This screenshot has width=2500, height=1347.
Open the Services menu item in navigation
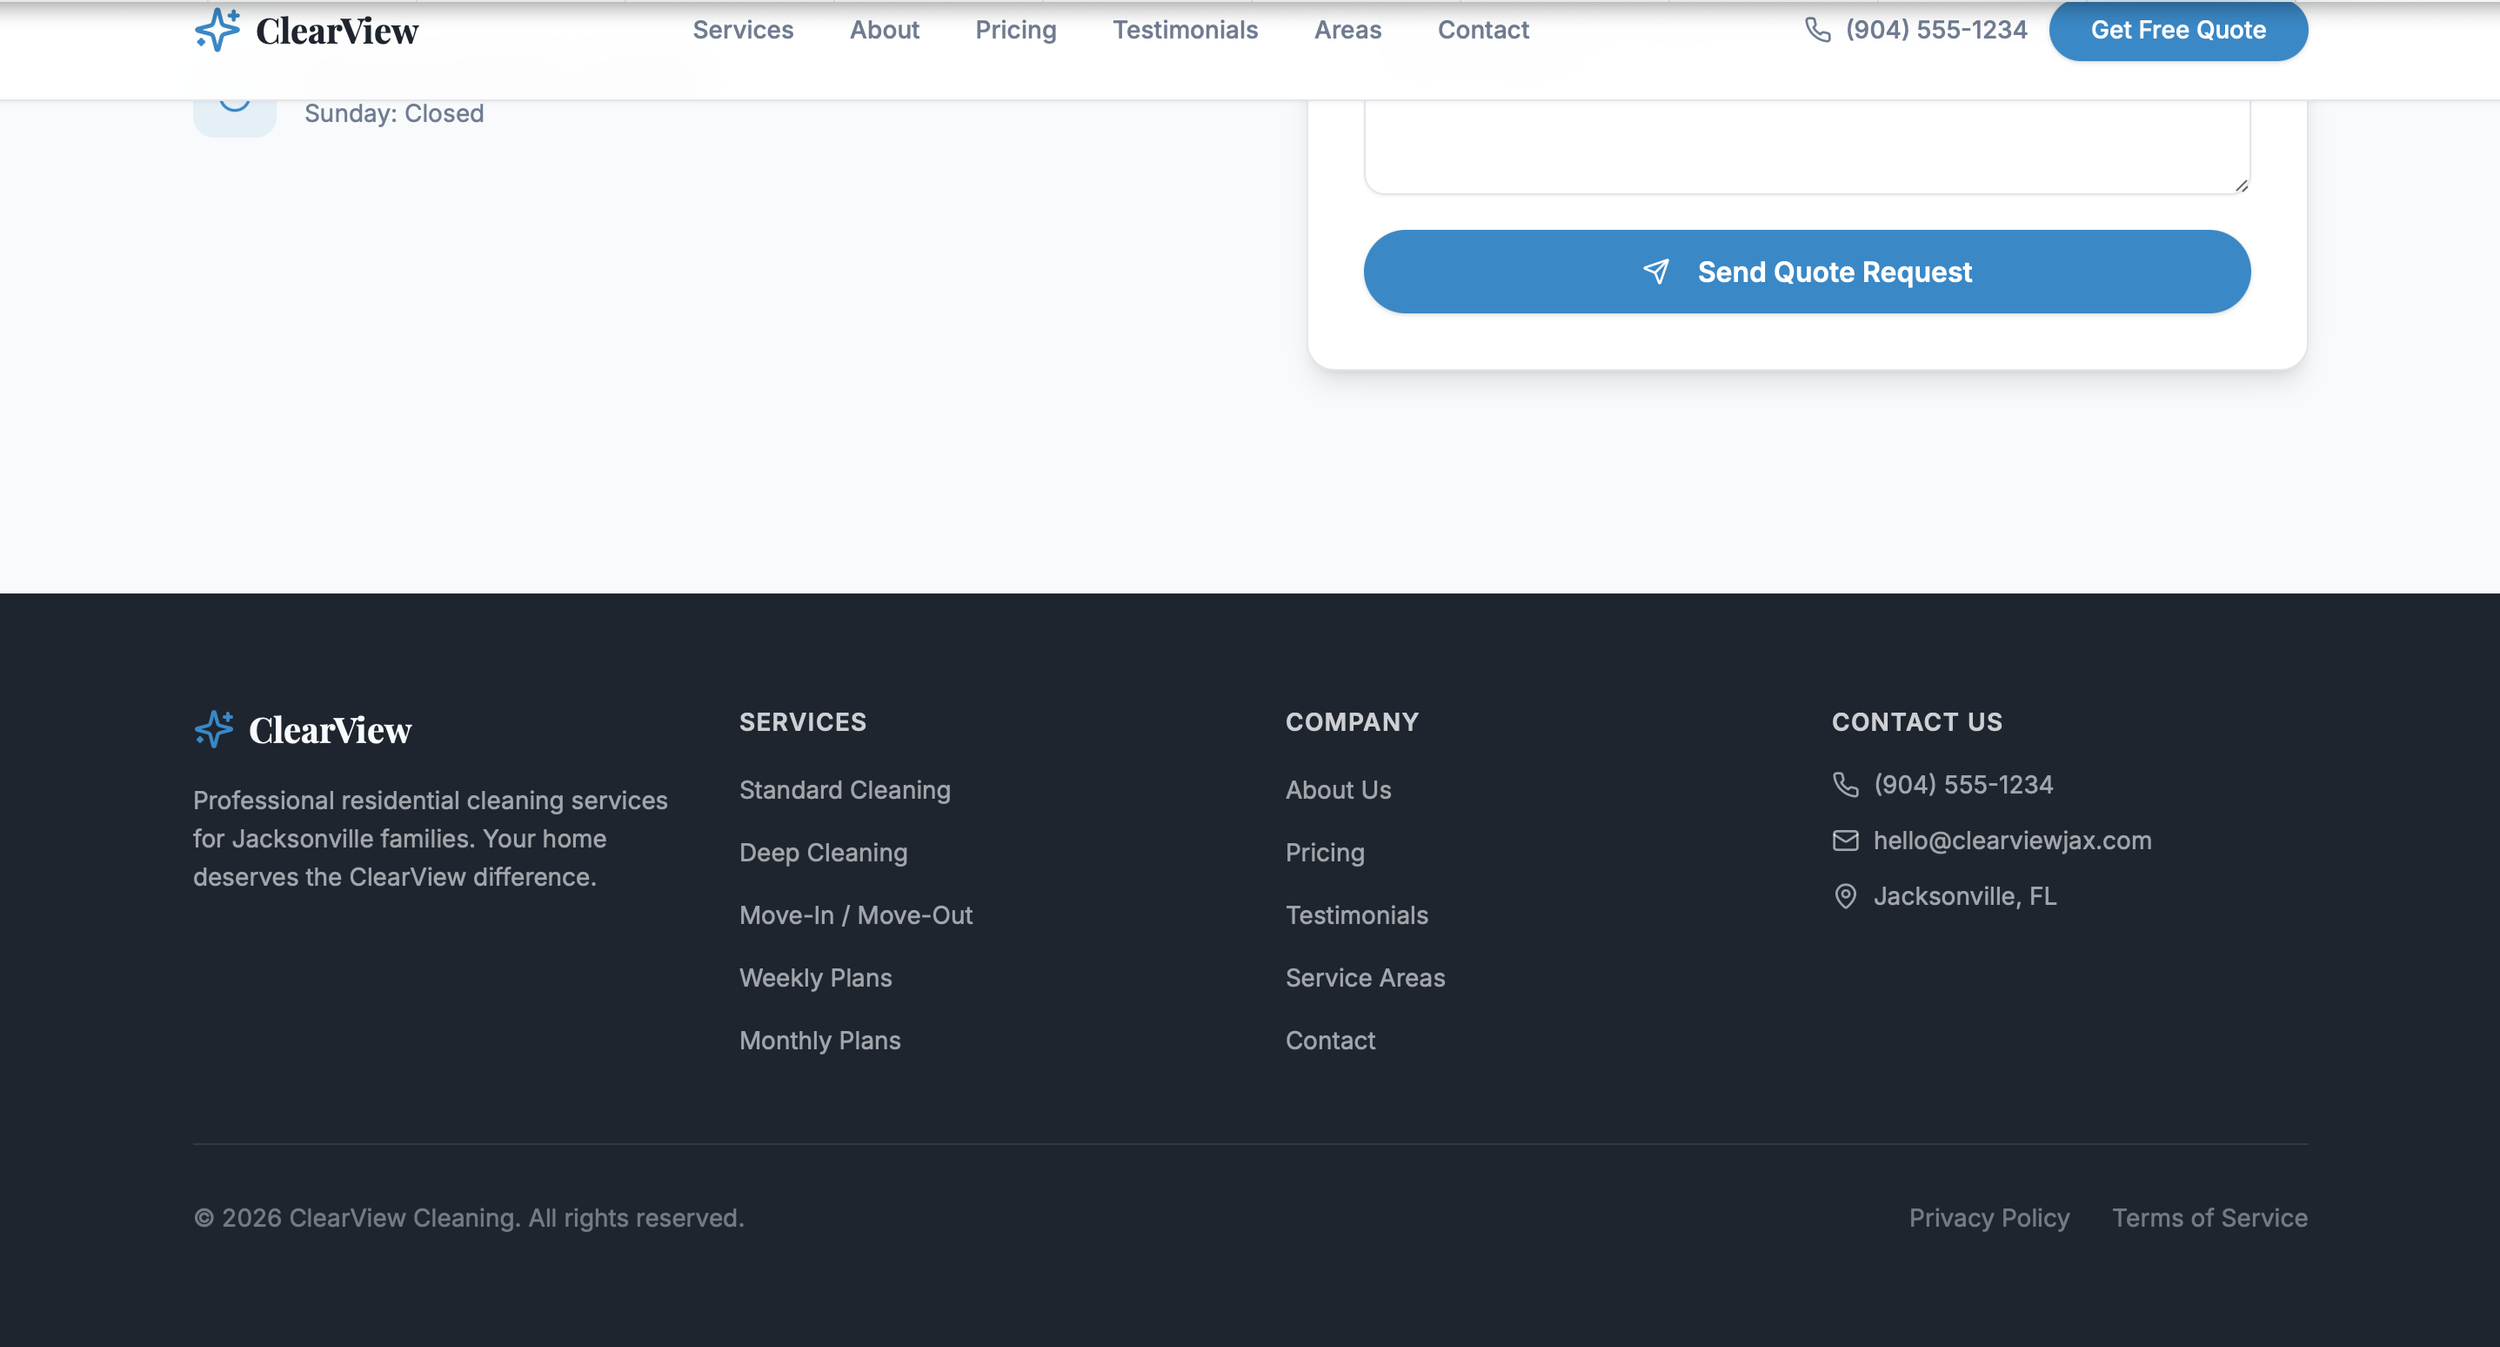click(x=743, y=29)
